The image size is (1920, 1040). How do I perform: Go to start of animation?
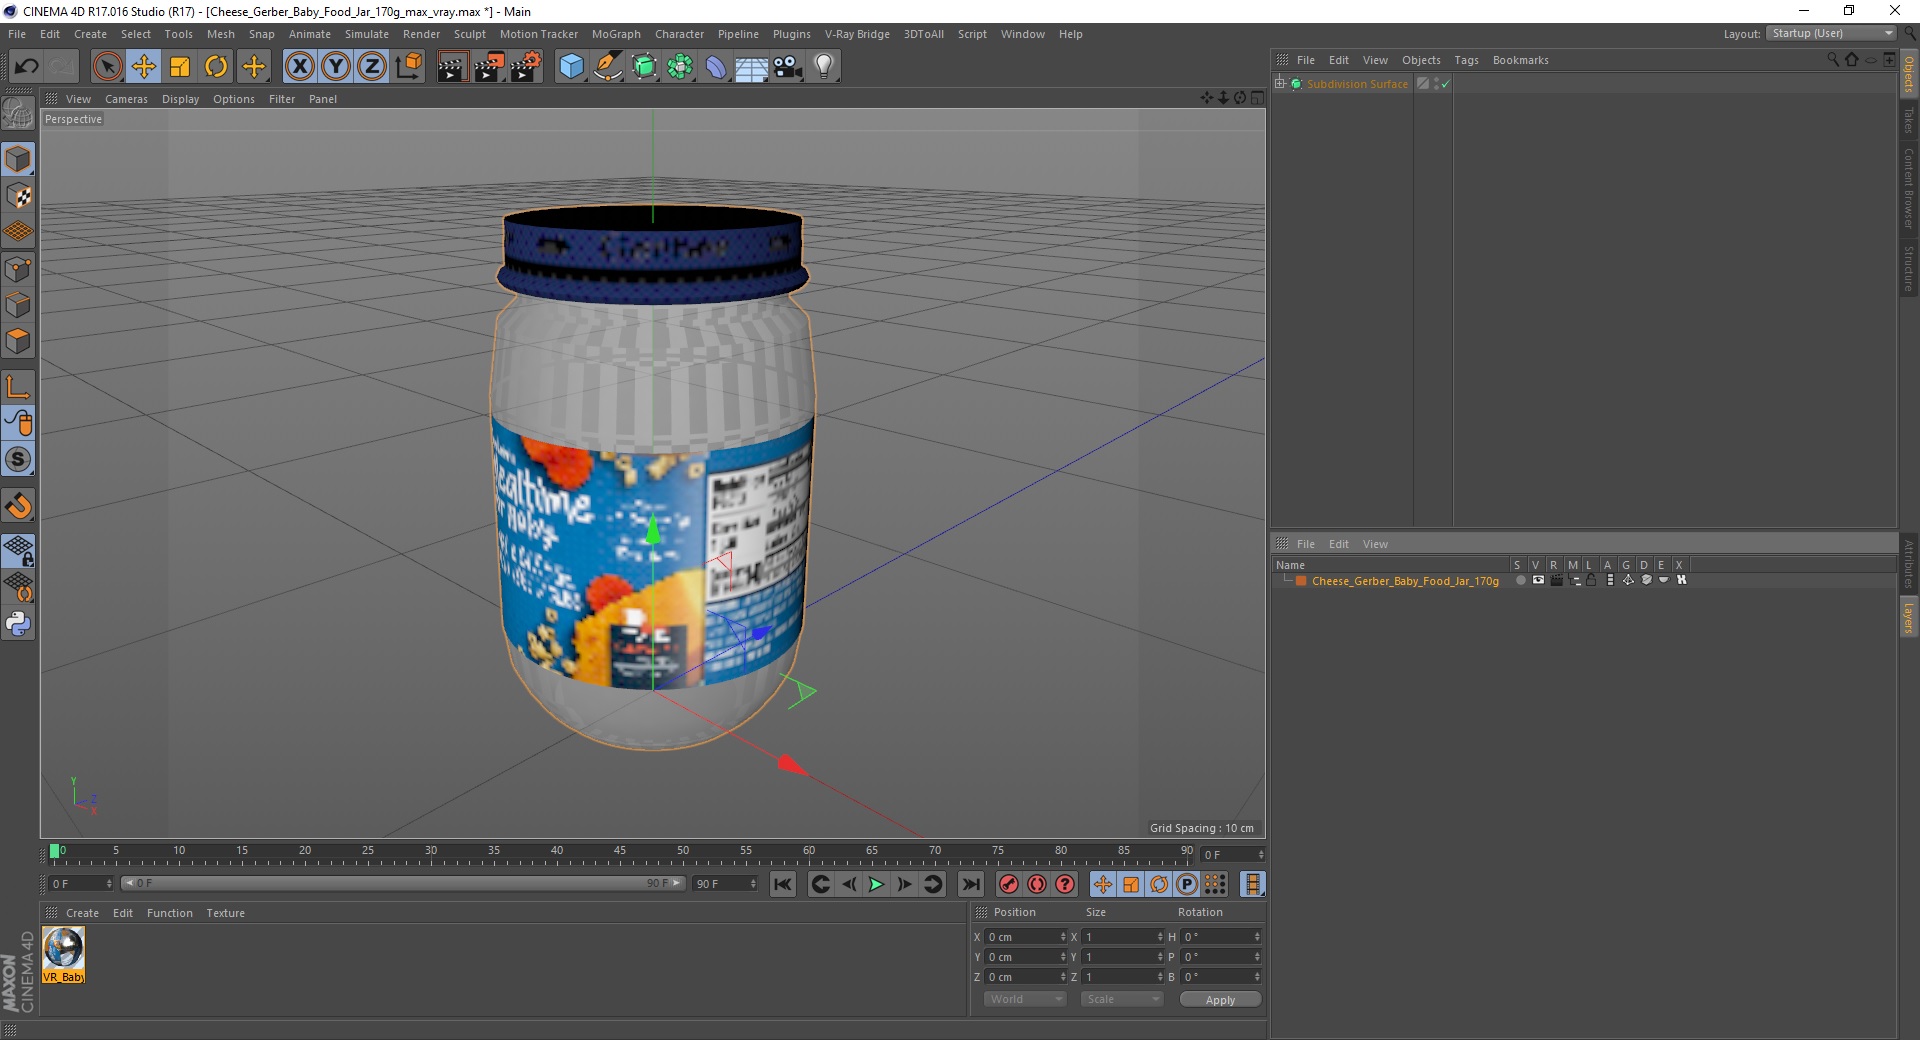click(783, 884)
